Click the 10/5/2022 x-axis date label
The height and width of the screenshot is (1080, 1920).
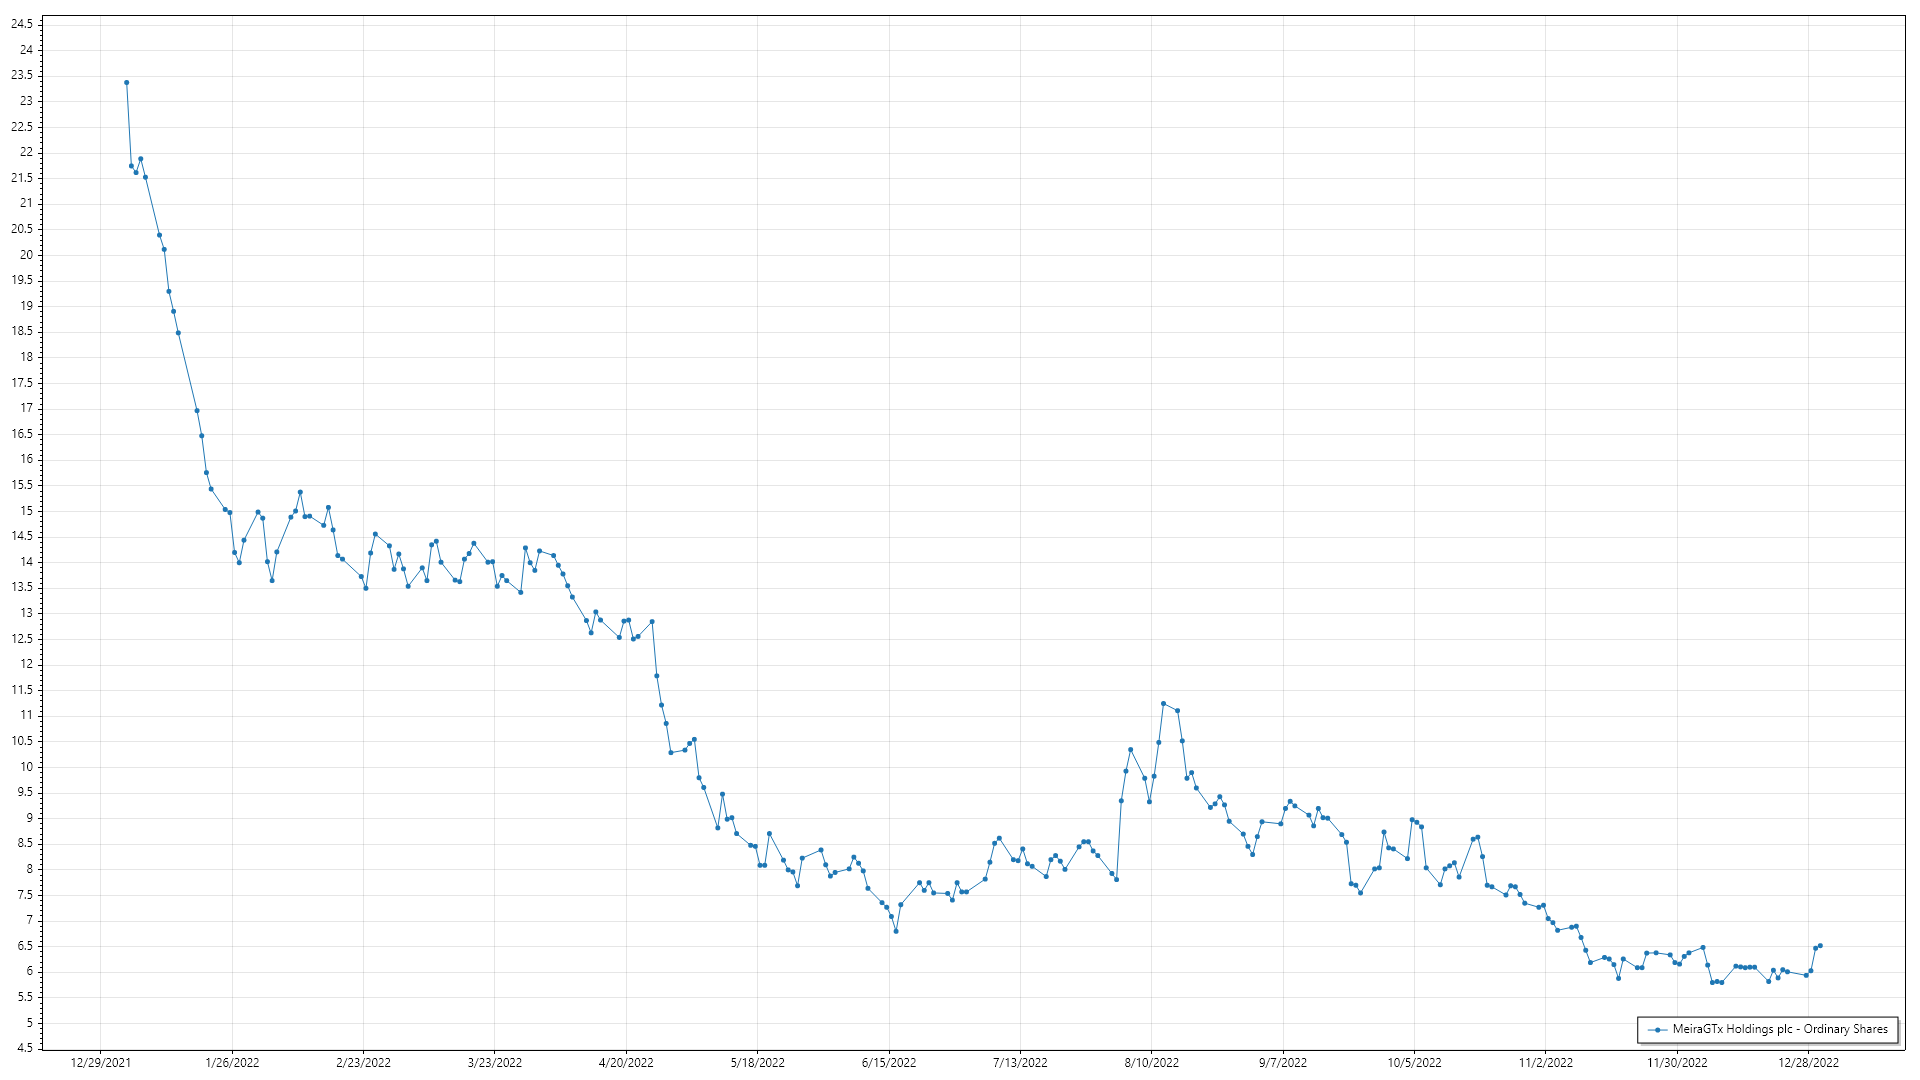point(1414,1063)
